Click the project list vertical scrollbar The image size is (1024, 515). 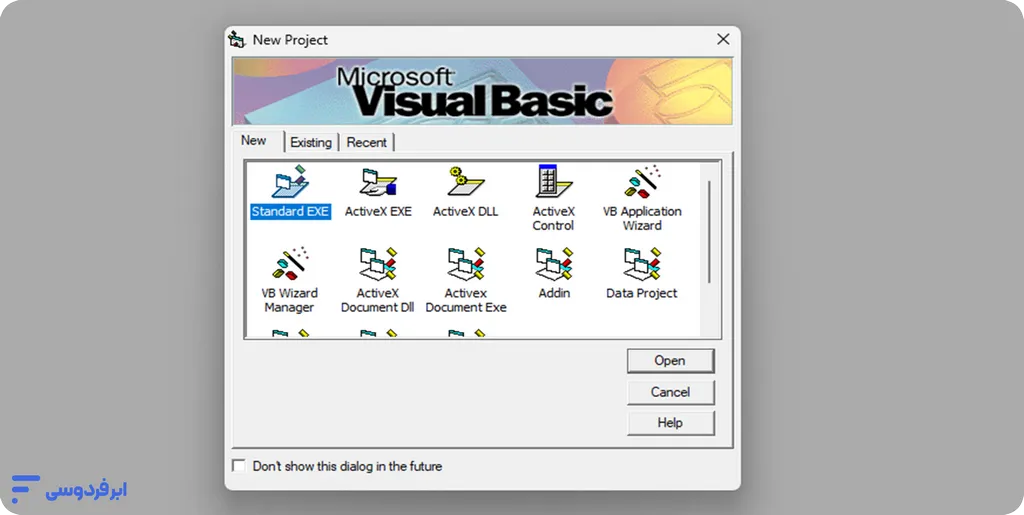709,232
